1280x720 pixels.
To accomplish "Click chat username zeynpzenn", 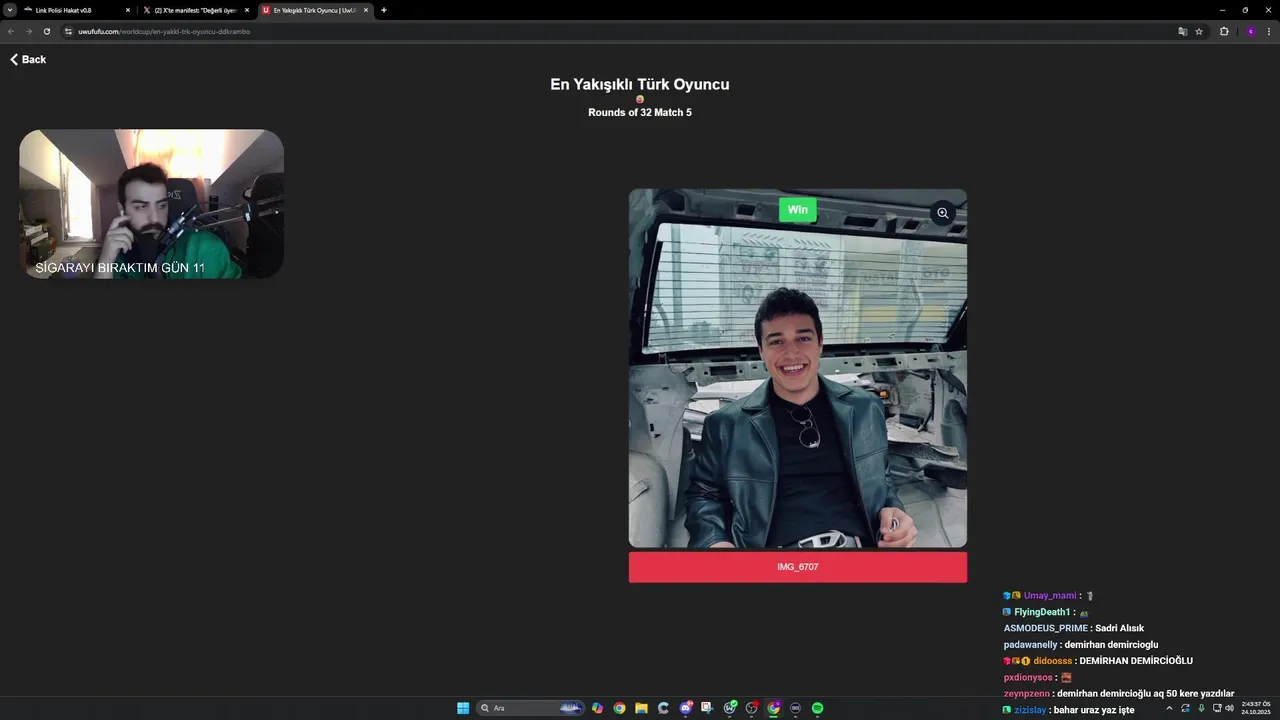I will click(x=1027, y=694).
